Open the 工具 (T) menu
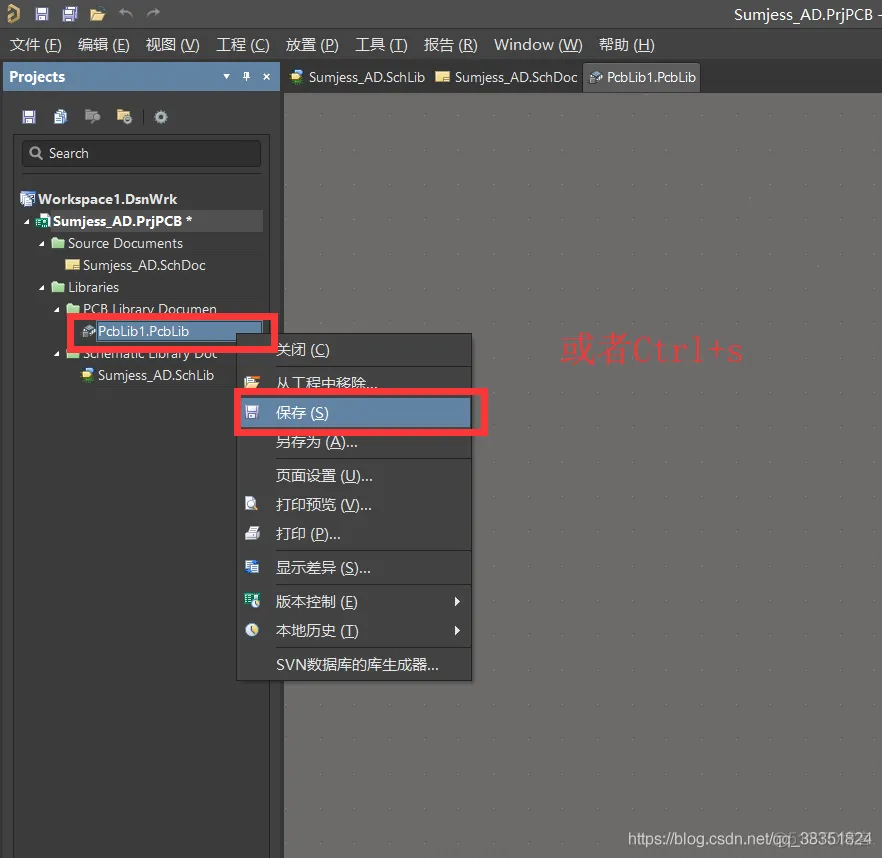The width and height of the screenshot is (882, 858). [381, 45]
